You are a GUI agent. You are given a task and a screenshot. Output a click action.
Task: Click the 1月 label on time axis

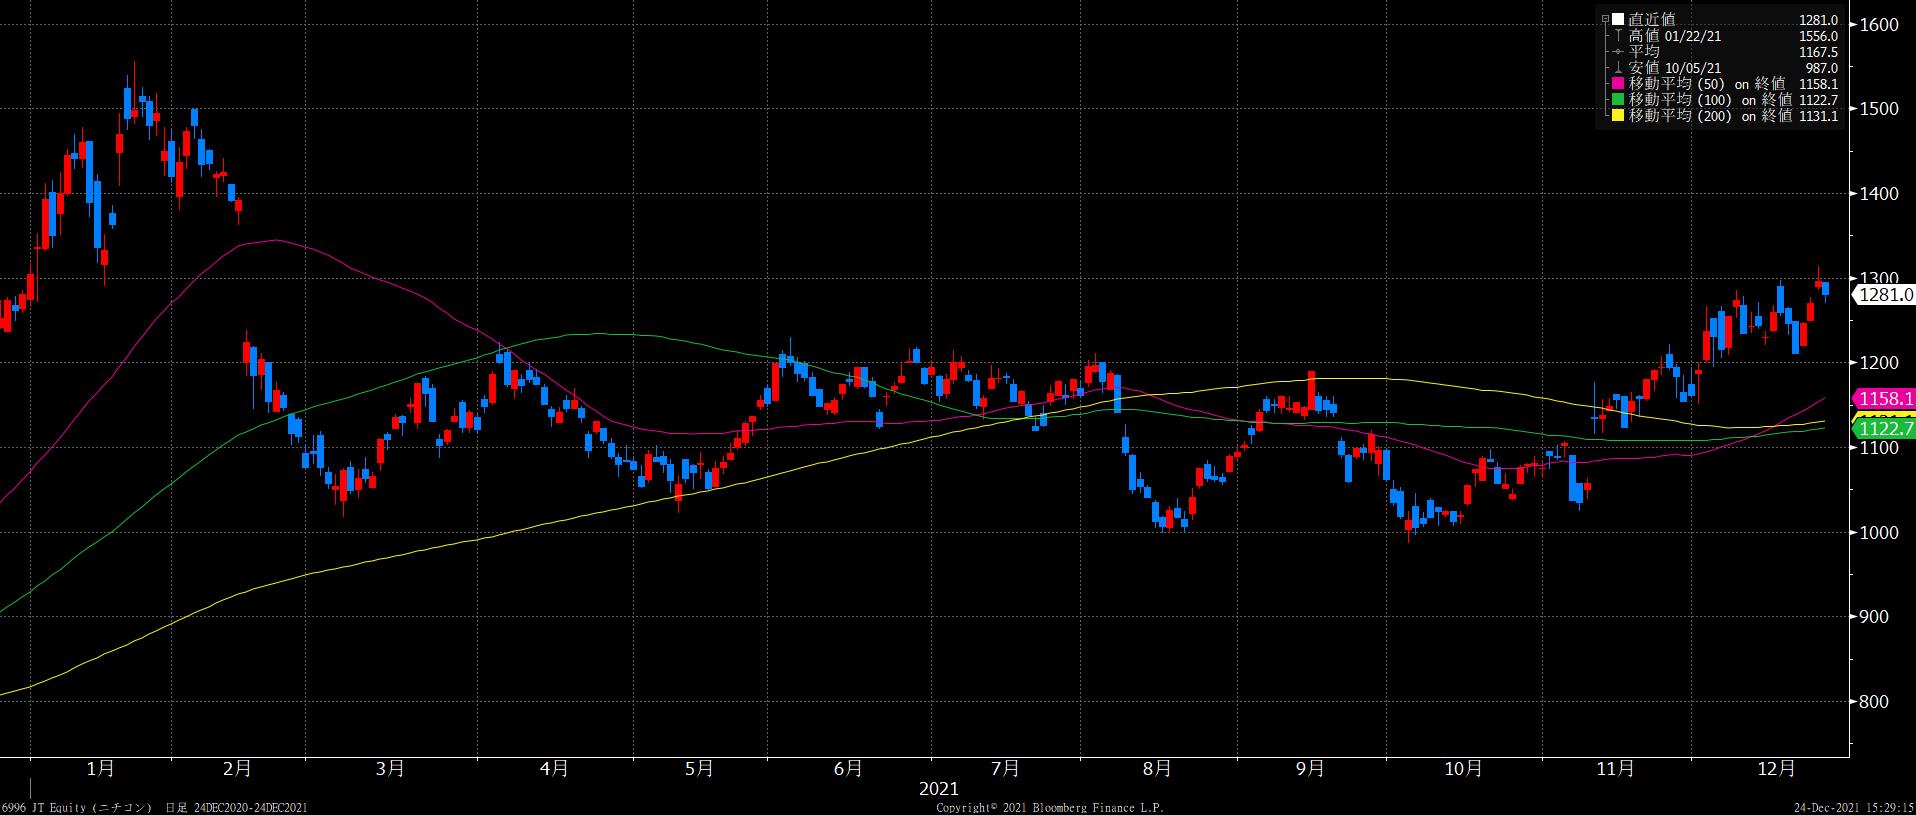tap(100, 768)
